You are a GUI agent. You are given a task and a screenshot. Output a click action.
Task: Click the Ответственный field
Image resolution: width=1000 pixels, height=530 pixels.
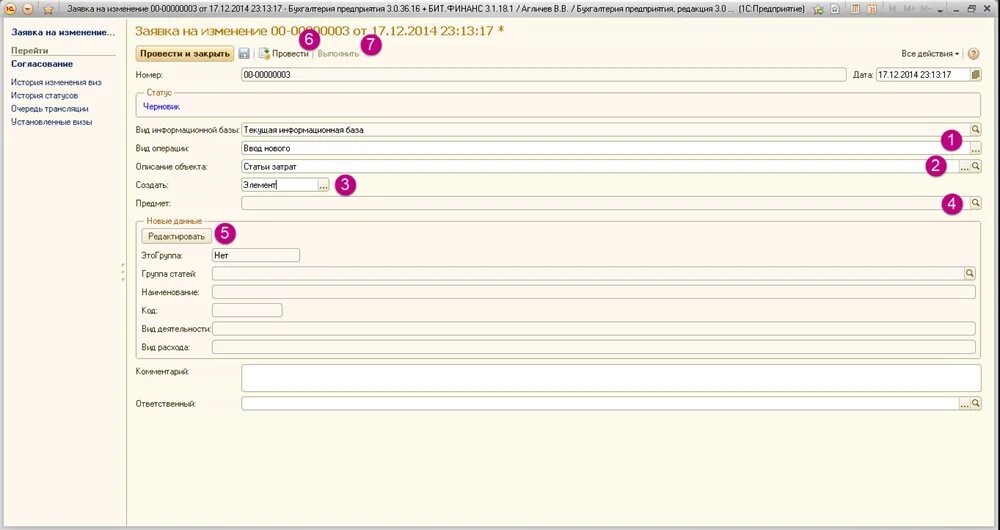599,404
